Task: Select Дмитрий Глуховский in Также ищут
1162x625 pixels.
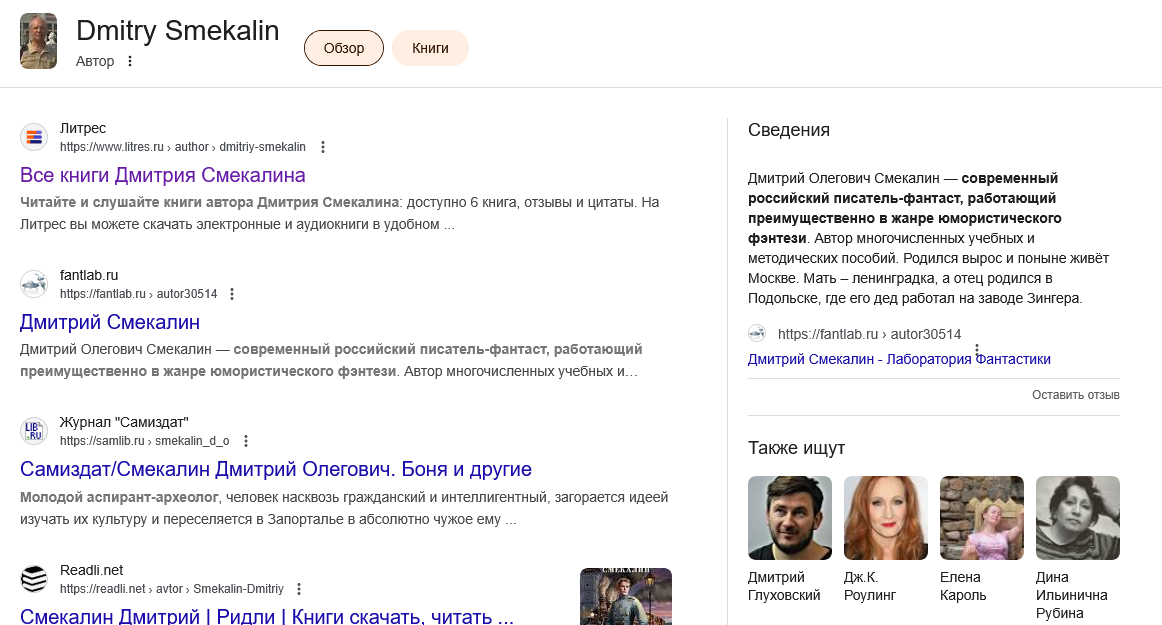Action: pos(790,518)
